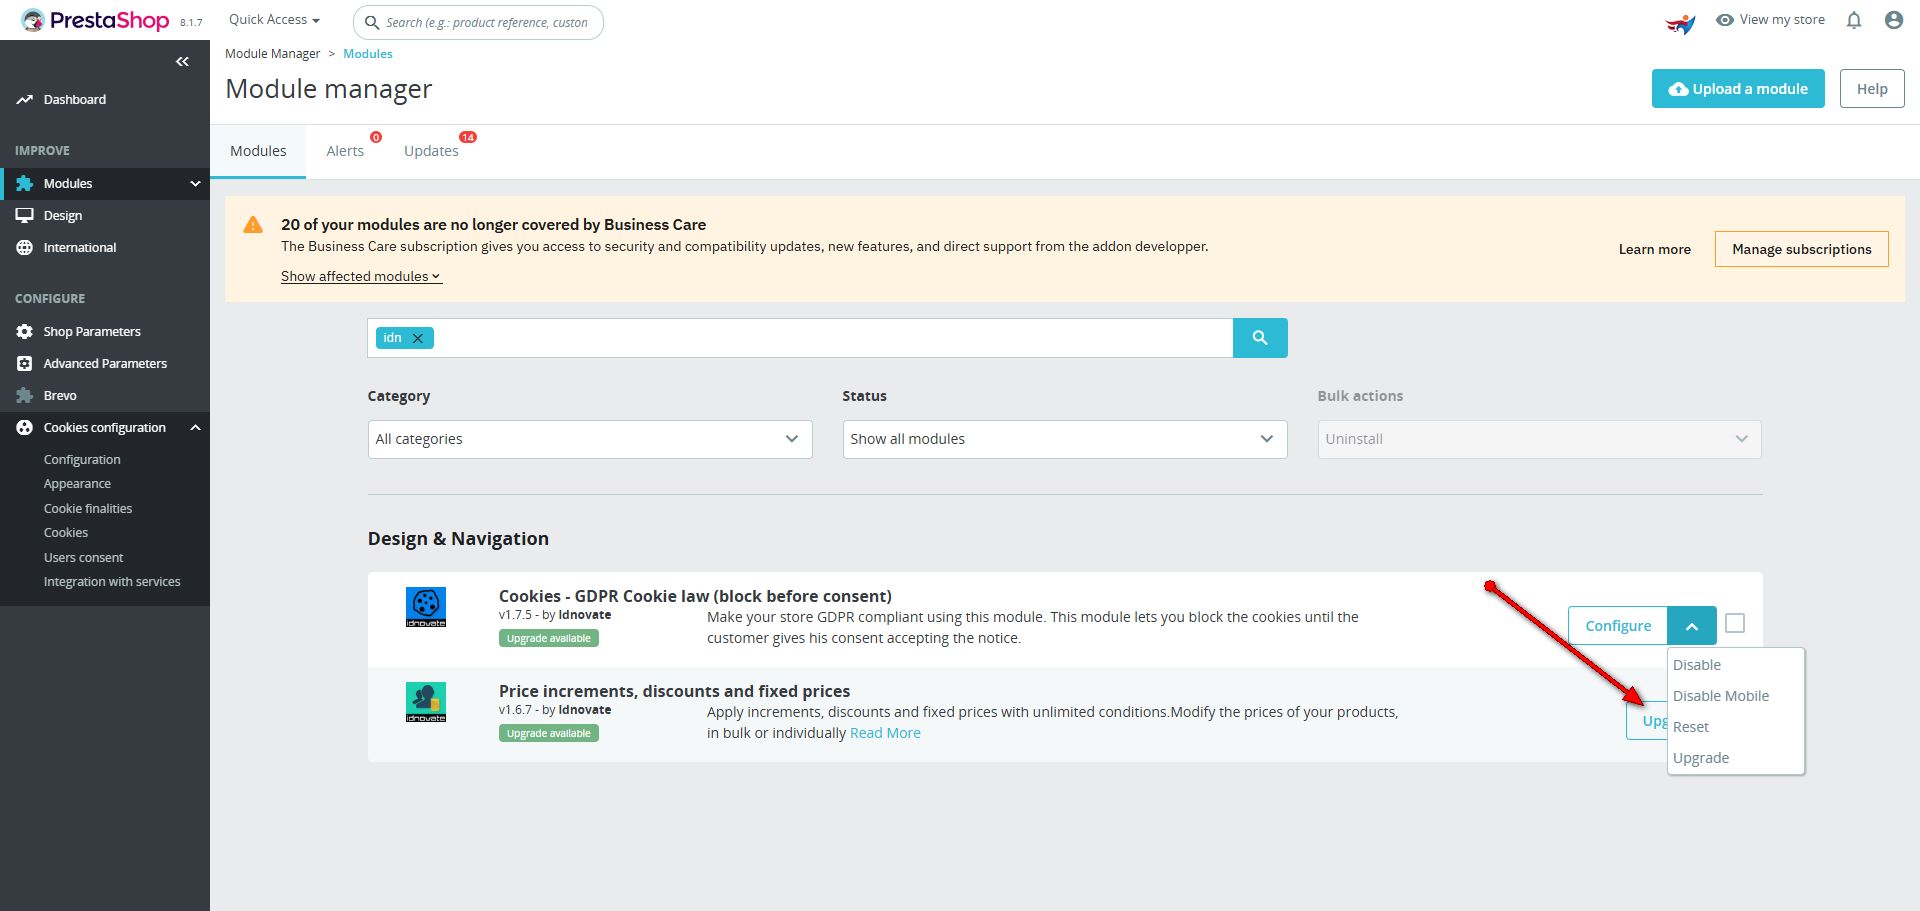
Task: Tick the Cookies GDPR module checkbox
Action: (x=1735, y=623)
